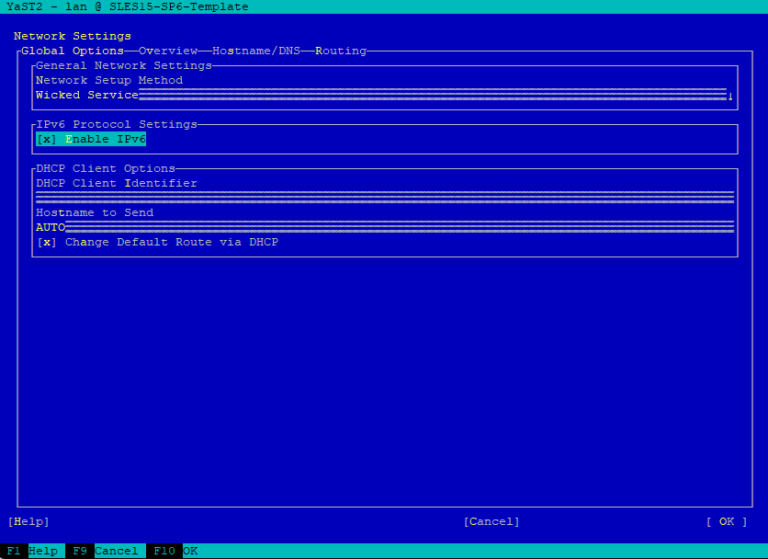Toggle the Enable IPv6 checkbox

pyautogui.click(x=47, y=139)
